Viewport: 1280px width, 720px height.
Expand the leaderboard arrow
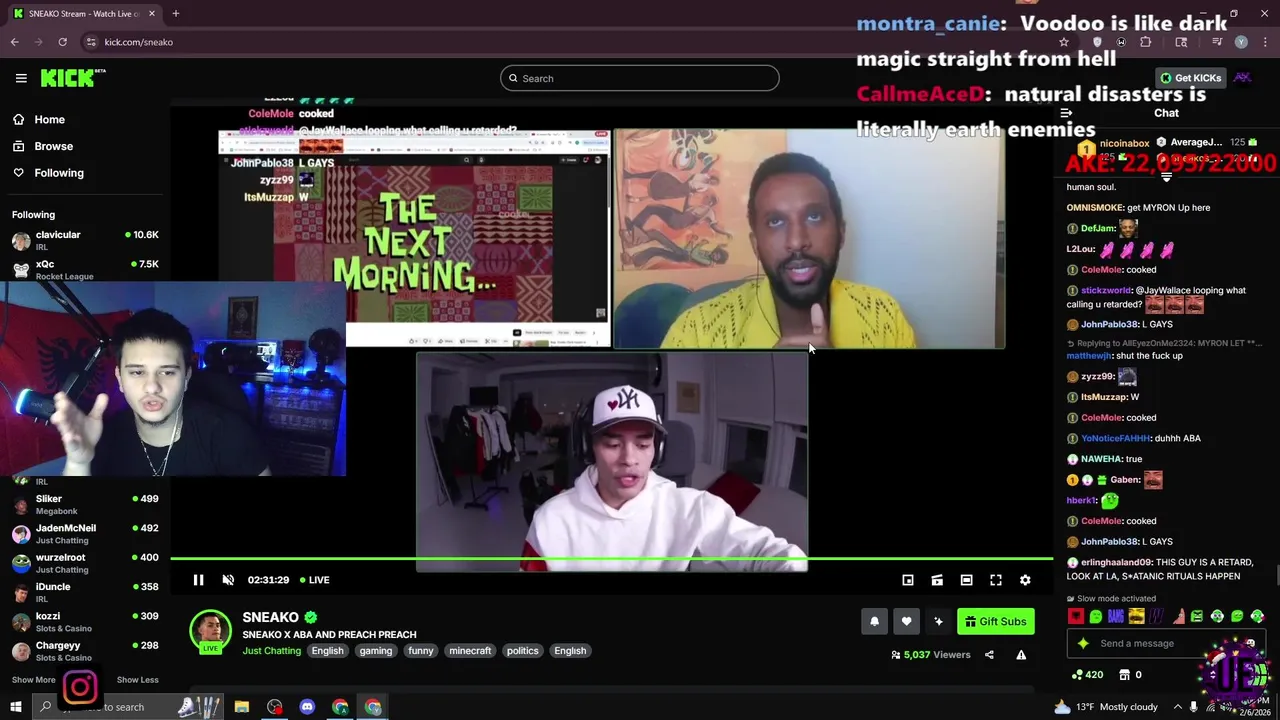[1166, 177]
